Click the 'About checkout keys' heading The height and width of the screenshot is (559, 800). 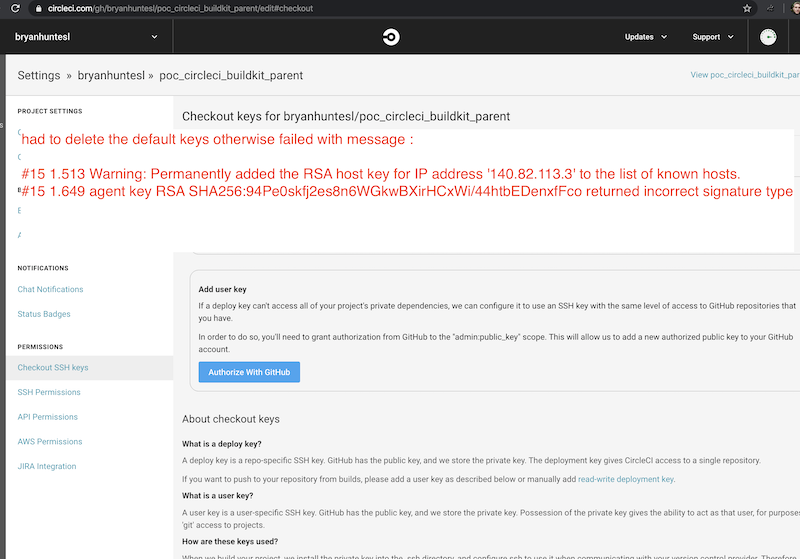pyautogui.click(x=231, y=419)
